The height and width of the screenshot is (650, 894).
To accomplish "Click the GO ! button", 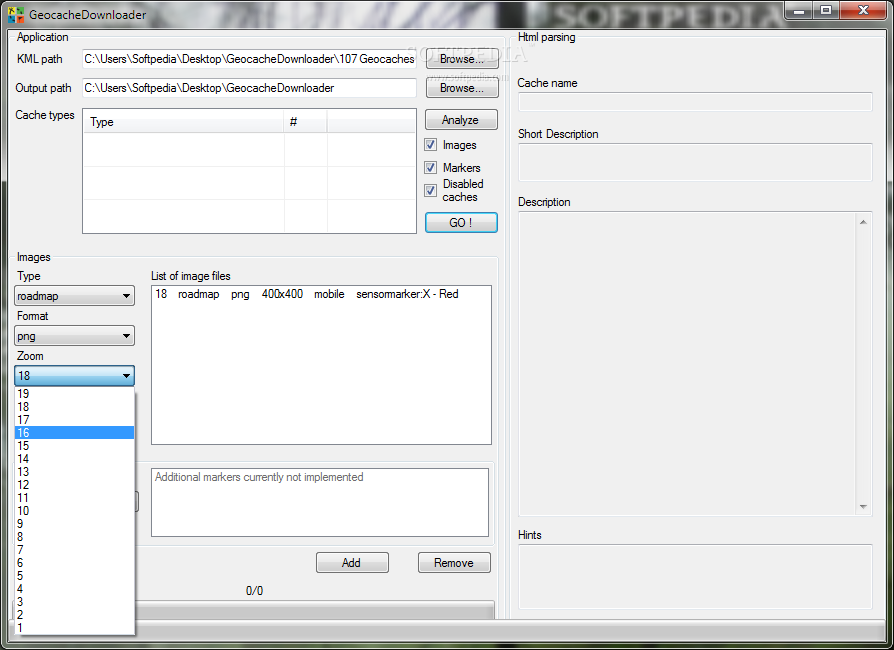I will click(x=461, y=223).
